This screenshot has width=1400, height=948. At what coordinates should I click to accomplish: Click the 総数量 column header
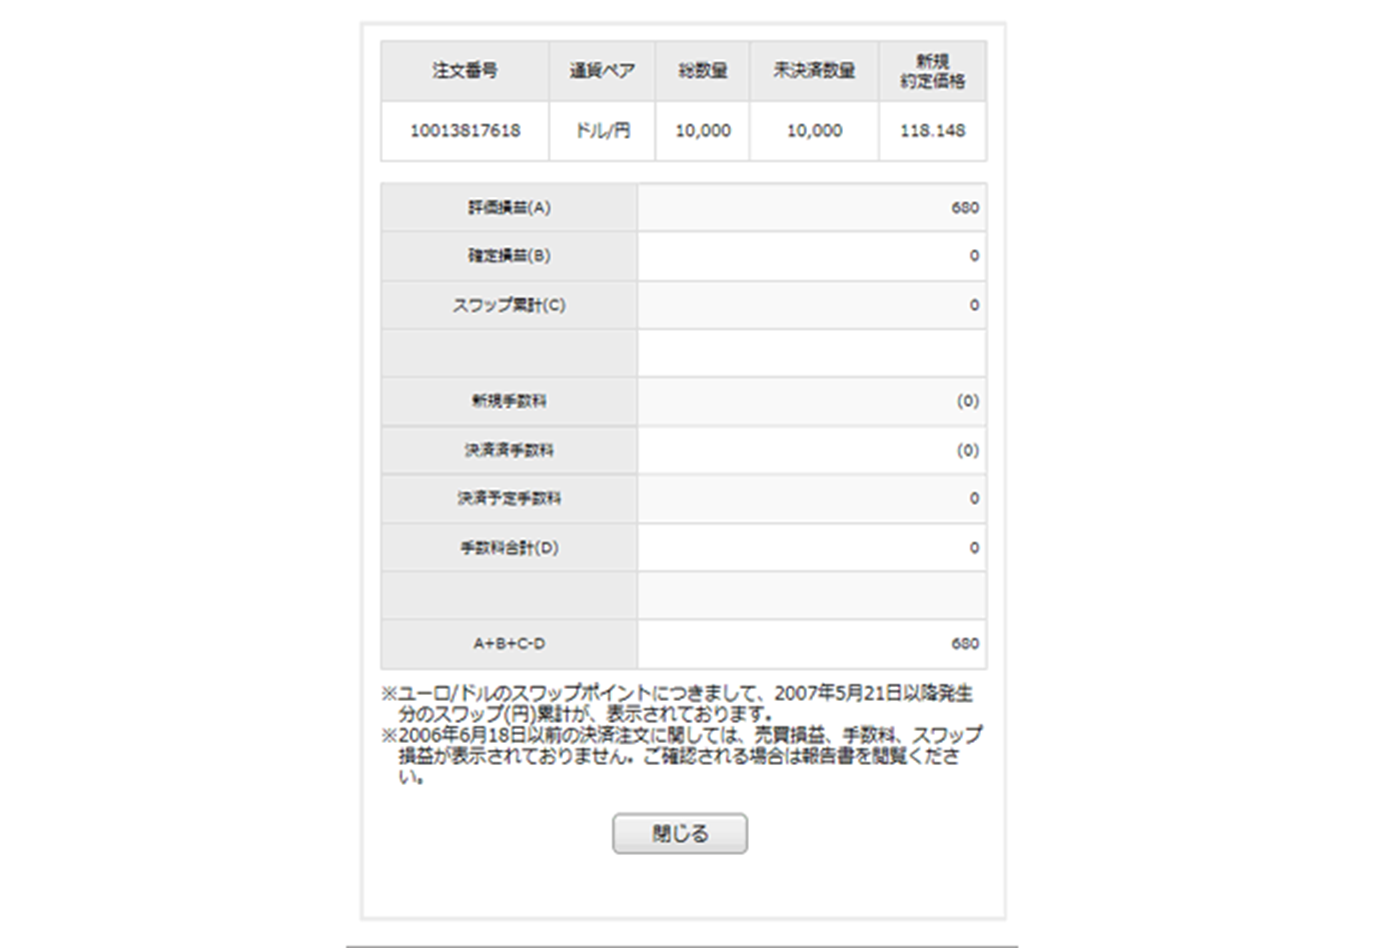(x=701, y=70)
